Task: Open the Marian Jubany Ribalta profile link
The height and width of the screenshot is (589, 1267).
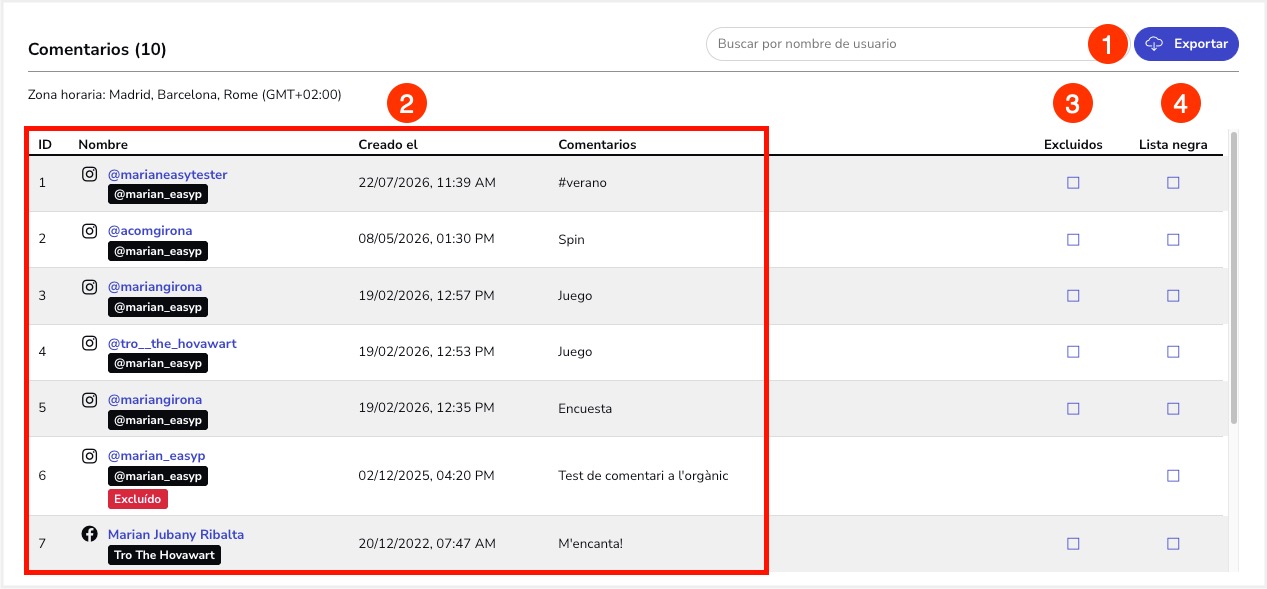Action: click(x=176, y=534)
